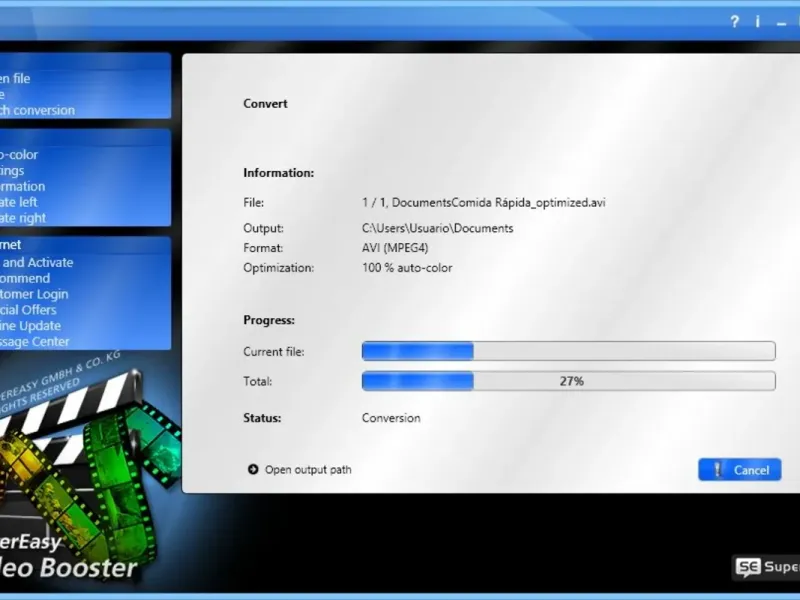
Task: Open help via question mark icon
Action: pyautogui.click(x=734, y=22)
